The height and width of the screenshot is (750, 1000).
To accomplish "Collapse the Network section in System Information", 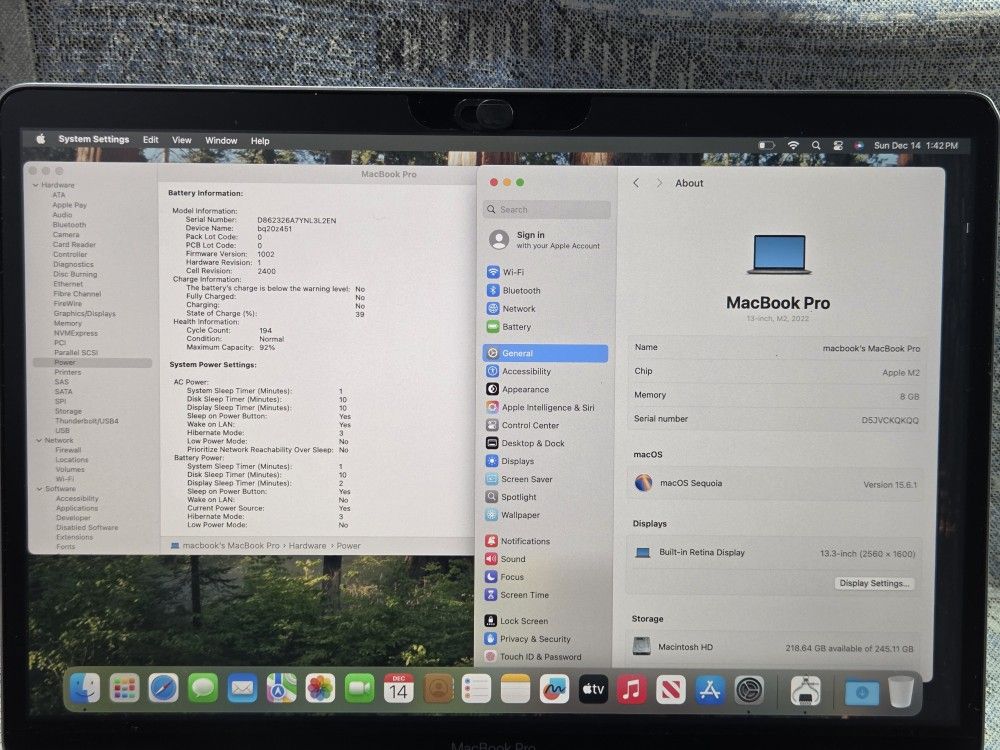I will pos(38,440).
